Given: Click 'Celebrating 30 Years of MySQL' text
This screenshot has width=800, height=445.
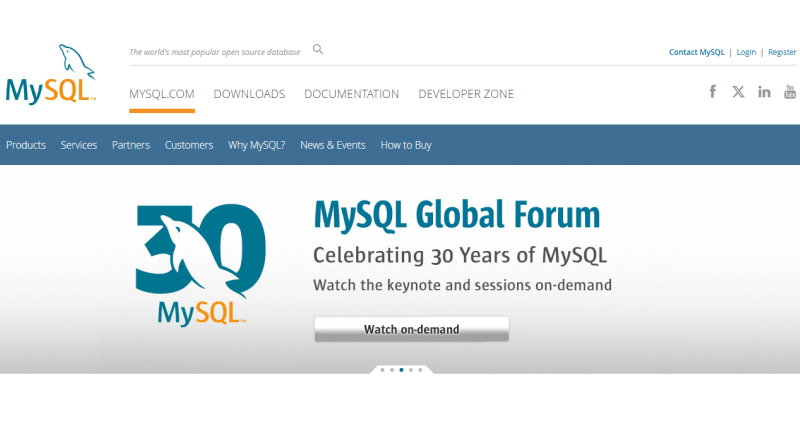Looking at the screenshot, I should 460,255.
